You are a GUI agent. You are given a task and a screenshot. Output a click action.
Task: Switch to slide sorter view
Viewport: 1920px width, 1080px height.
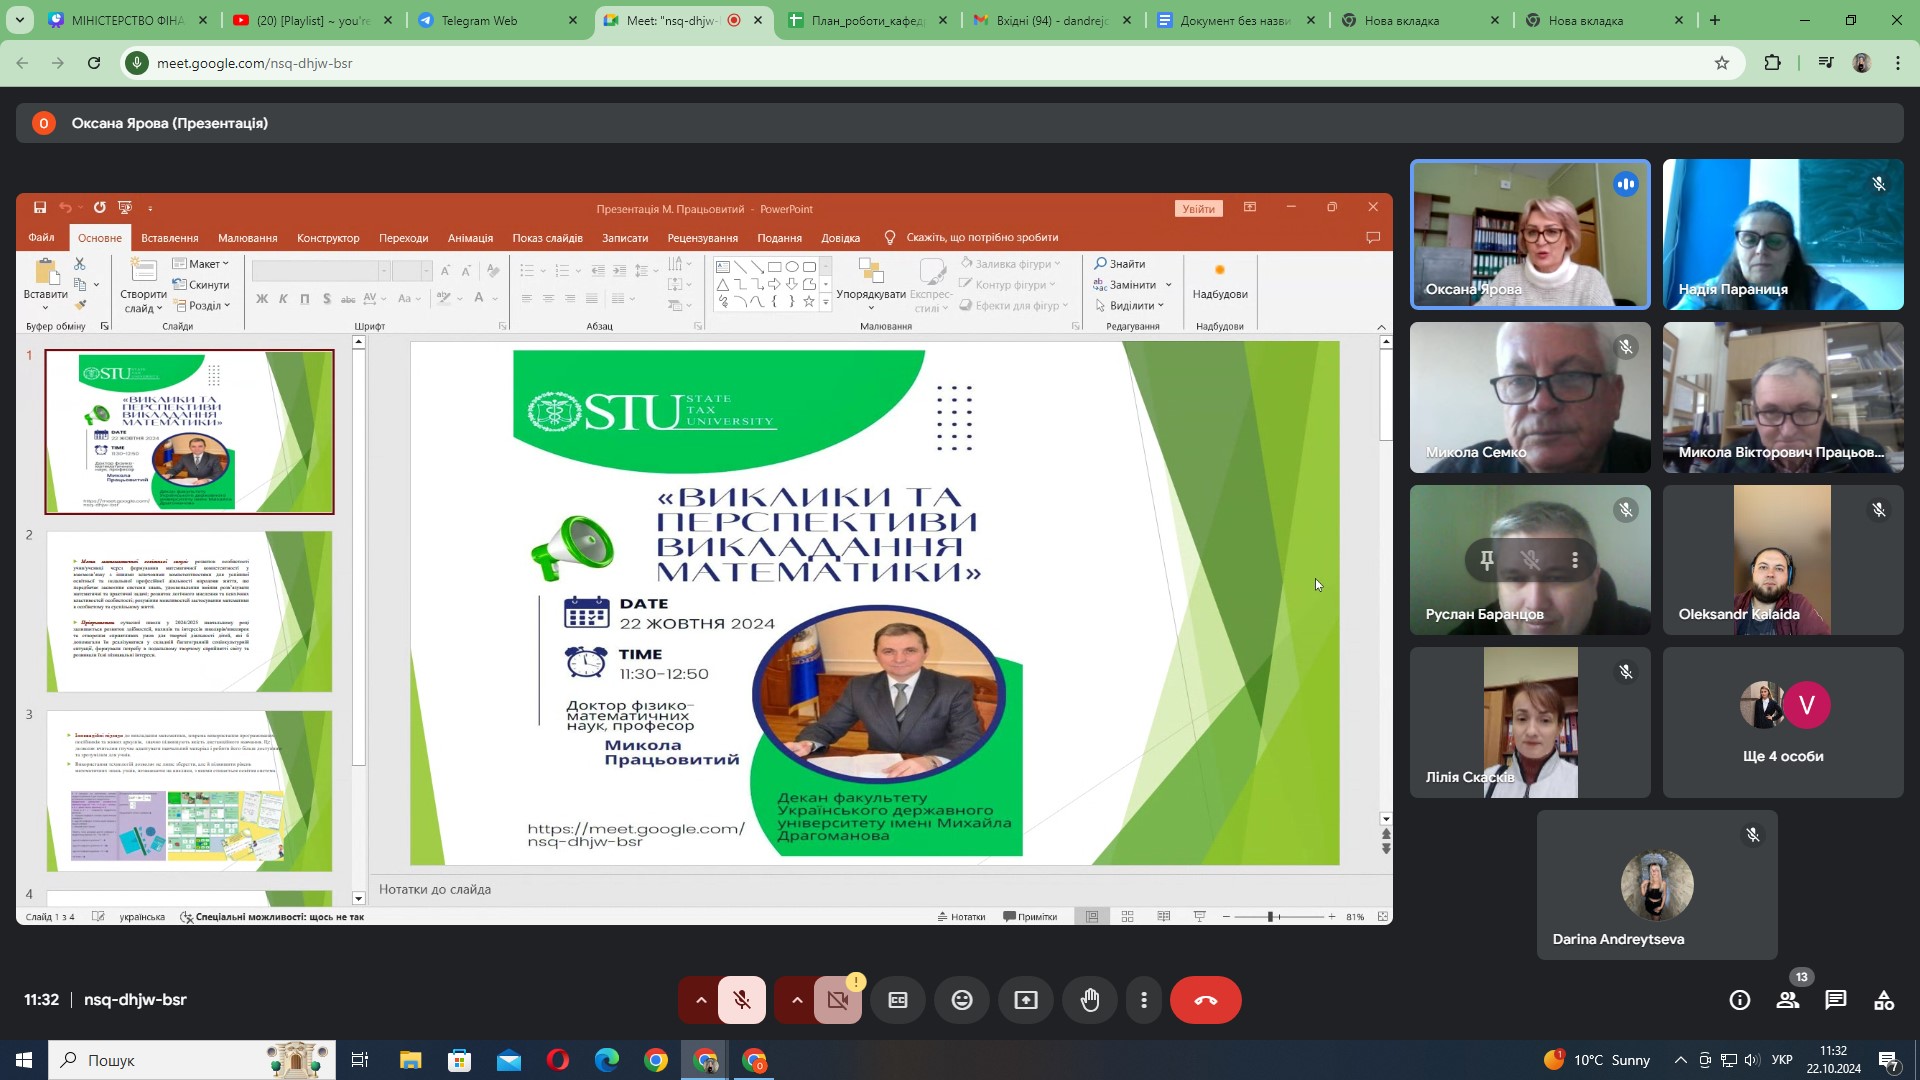pos(1127,917)
